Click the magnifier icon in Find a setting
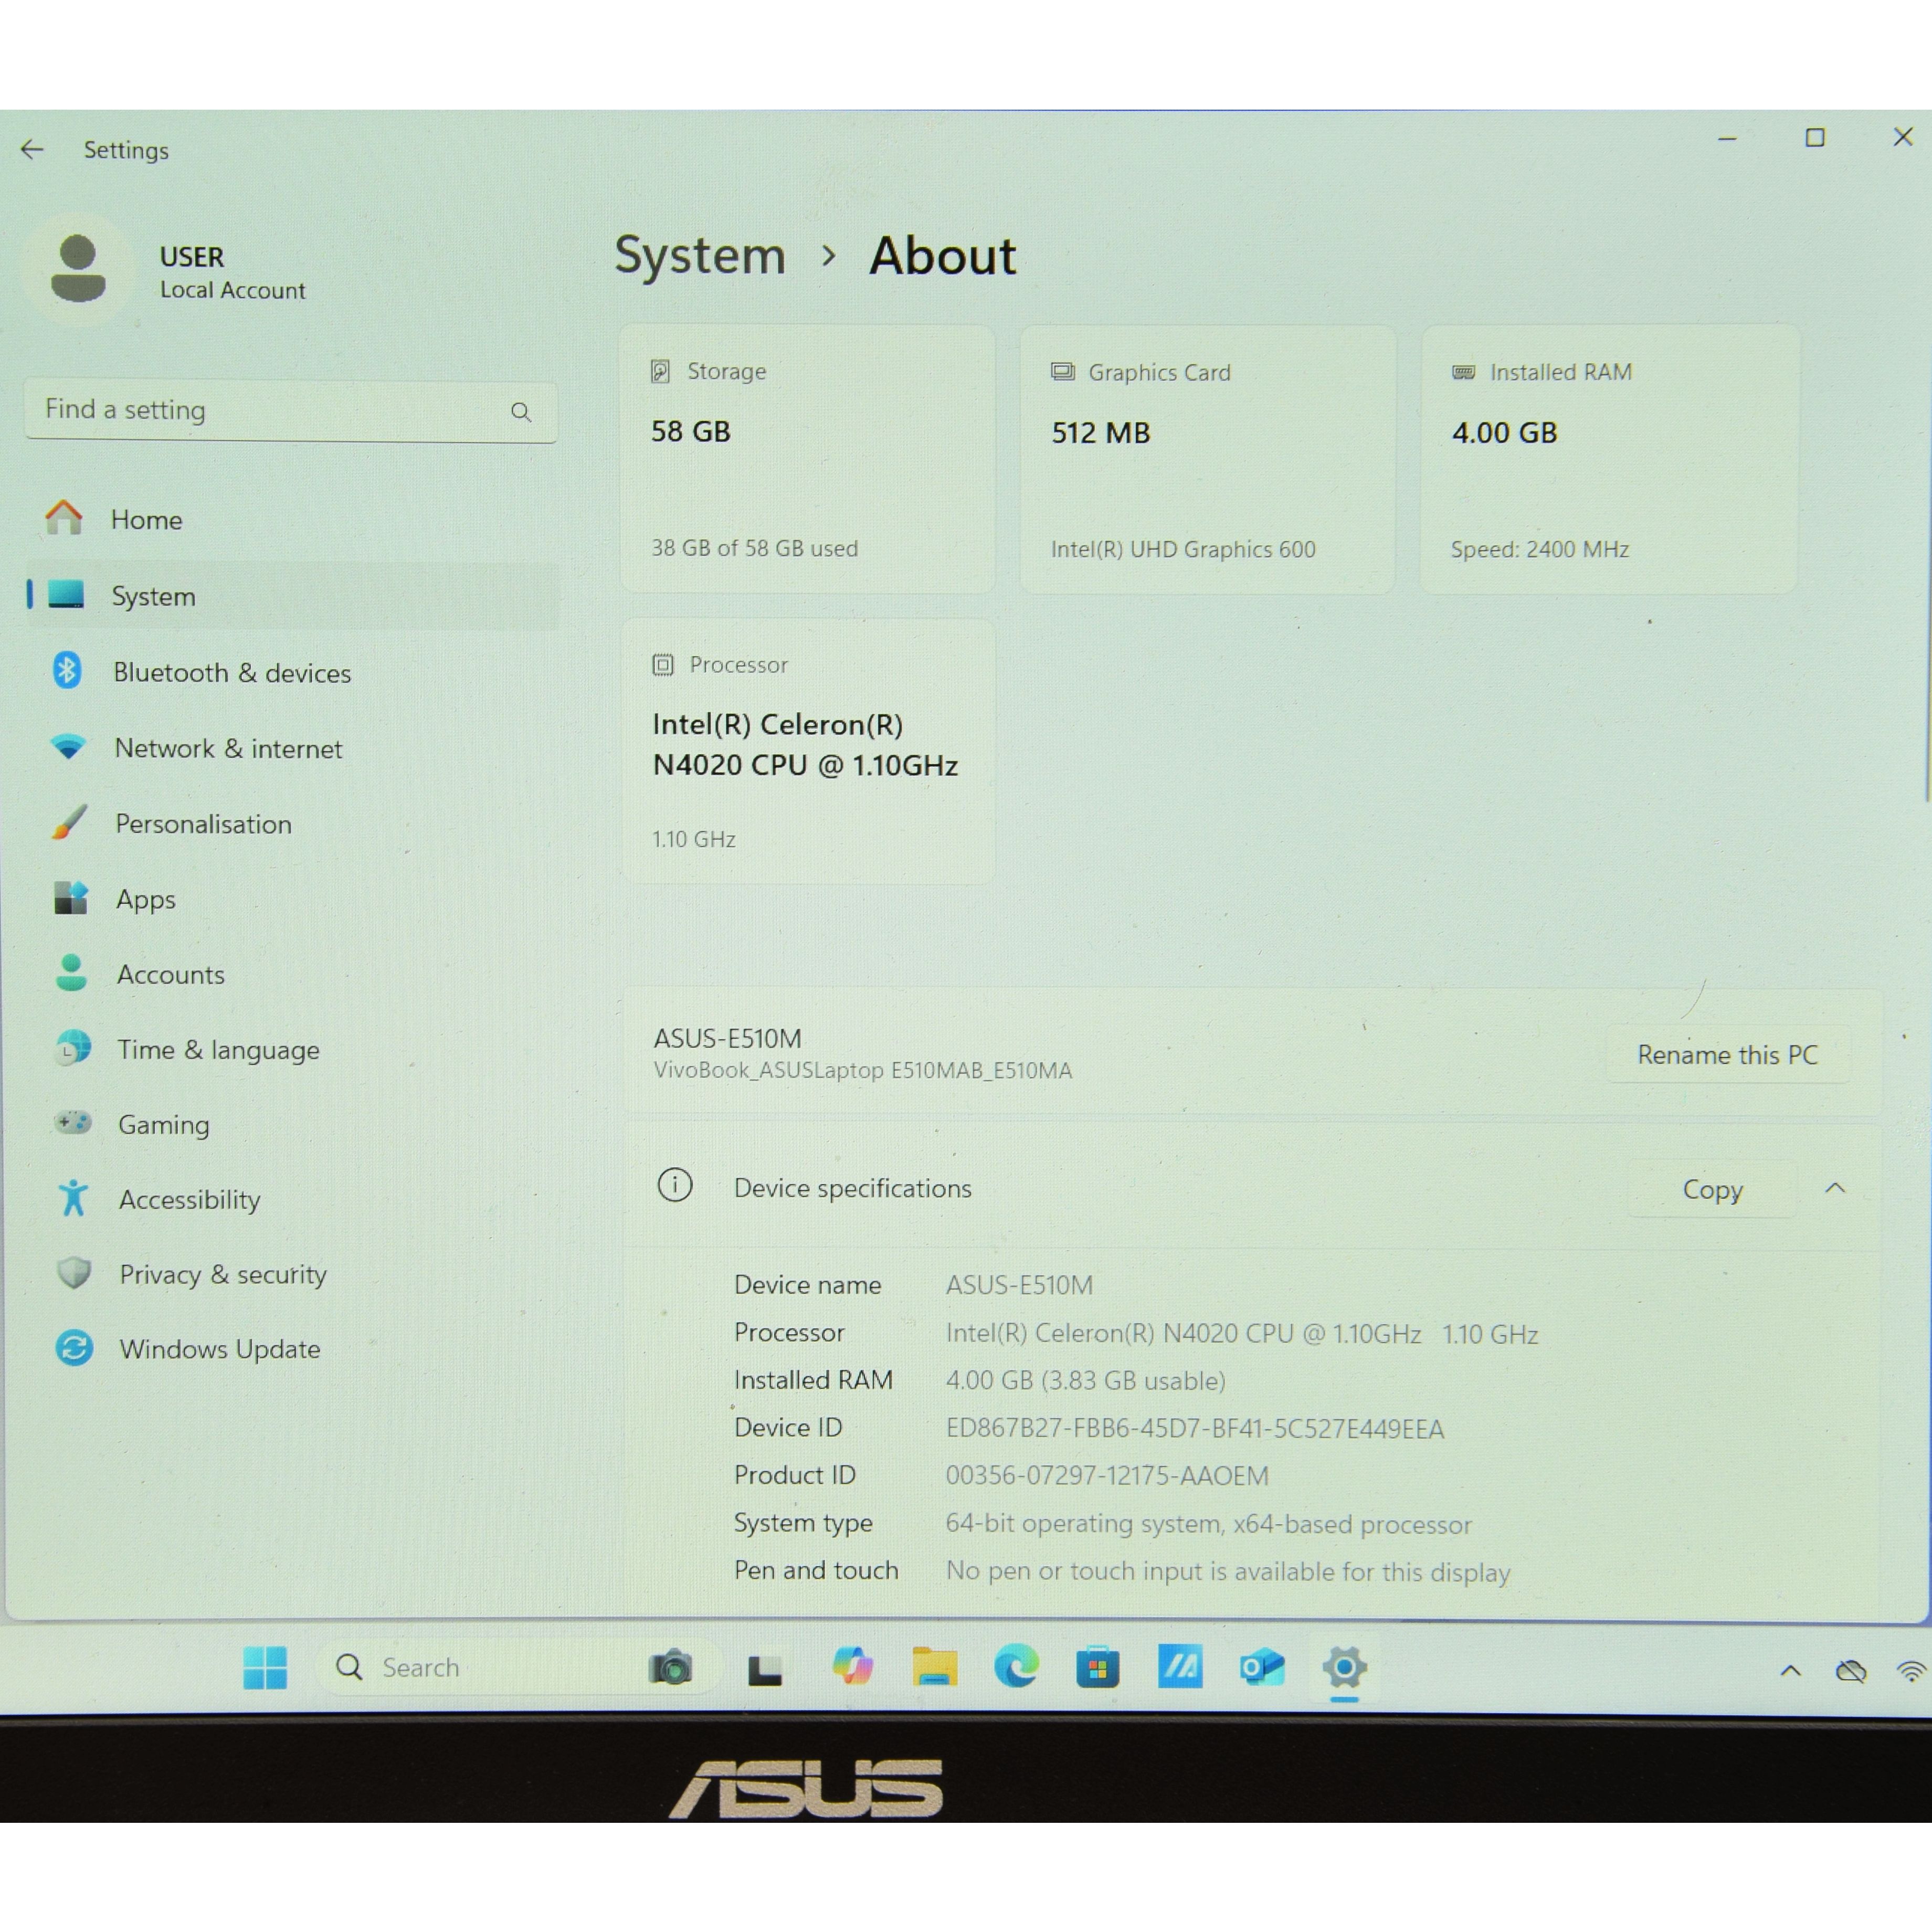The width and height of the screenshot is (1932, 1932). [521, 412]
